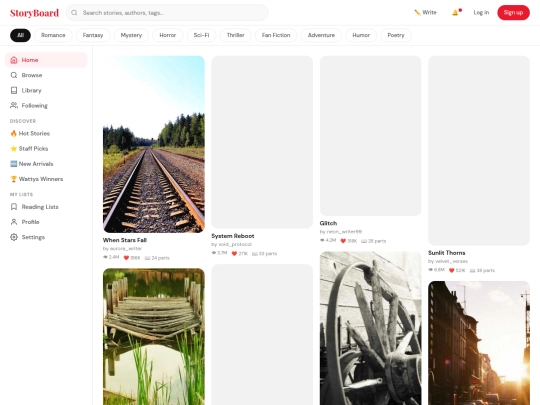This screenshot has width=540, height=405.
Task: Click the heart icon under Glitch
Action: (x=343, y=241)
